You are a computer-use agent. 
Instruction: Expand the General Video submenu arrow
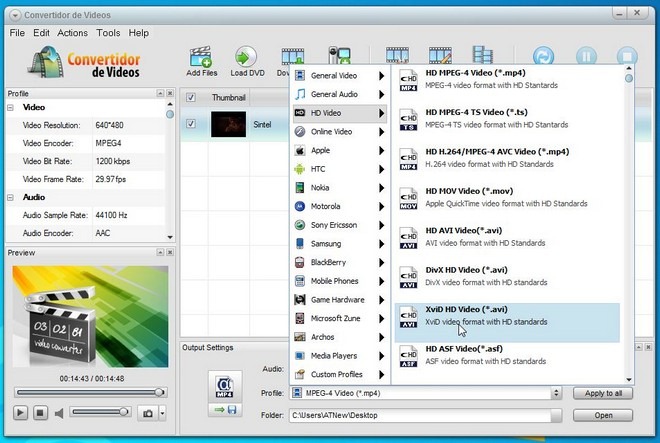pyautogui.click(x=381, y=76)
